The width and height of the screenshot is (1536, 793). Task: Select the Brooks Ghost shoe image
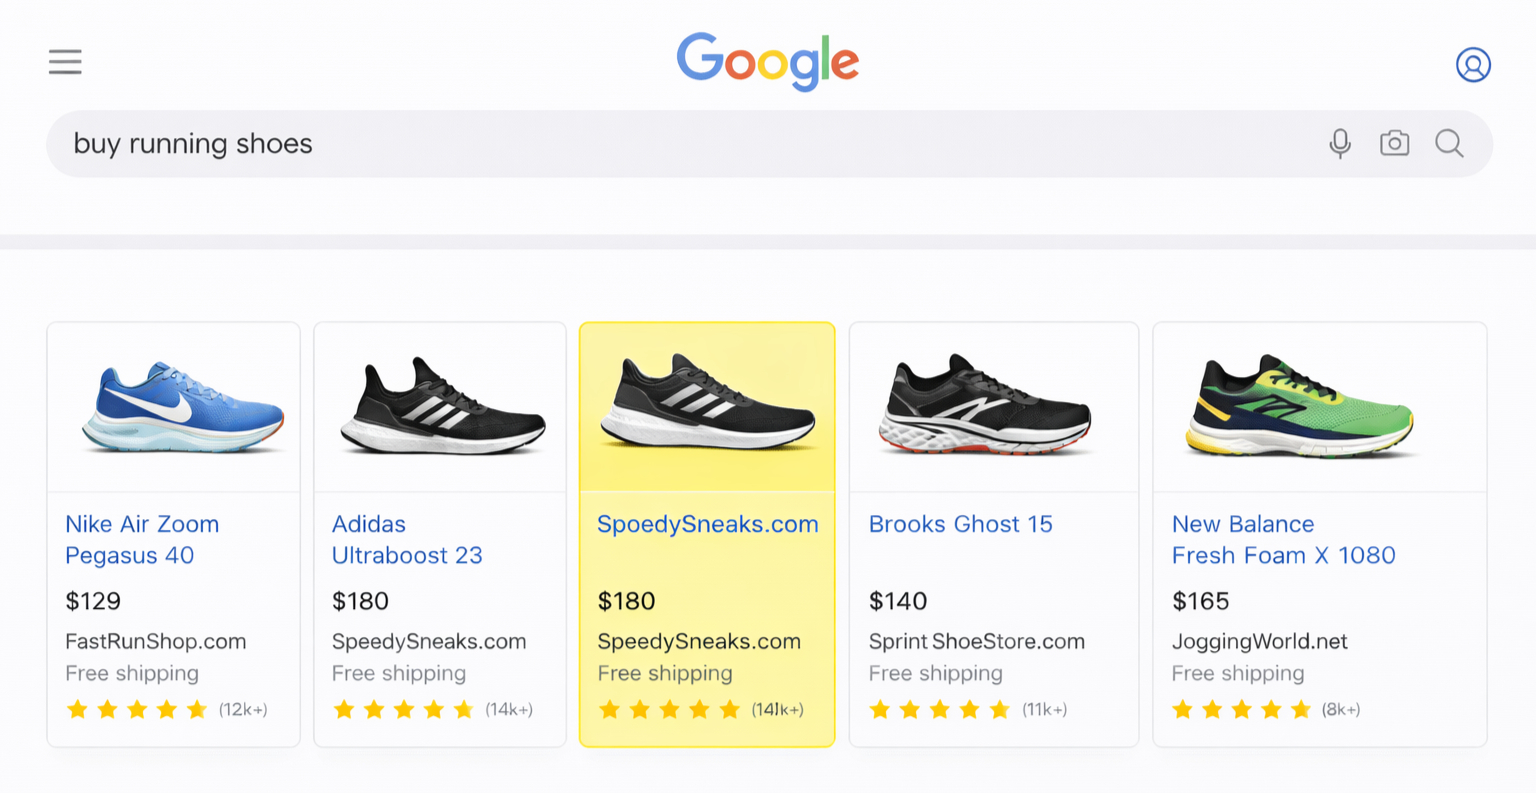tap(987, 406)
